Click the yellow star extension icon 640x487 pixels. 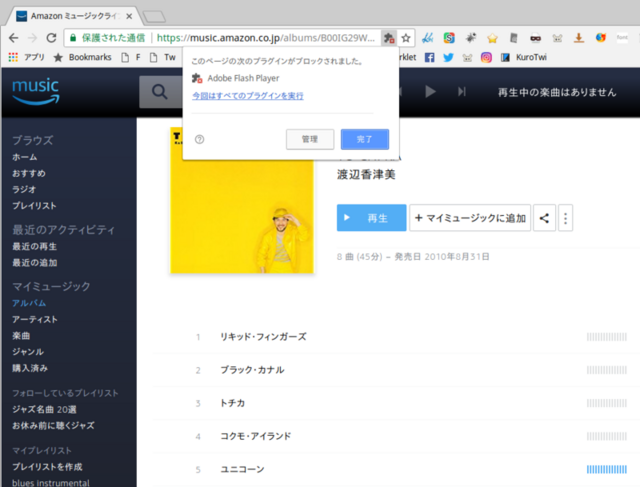click(492, 38)
